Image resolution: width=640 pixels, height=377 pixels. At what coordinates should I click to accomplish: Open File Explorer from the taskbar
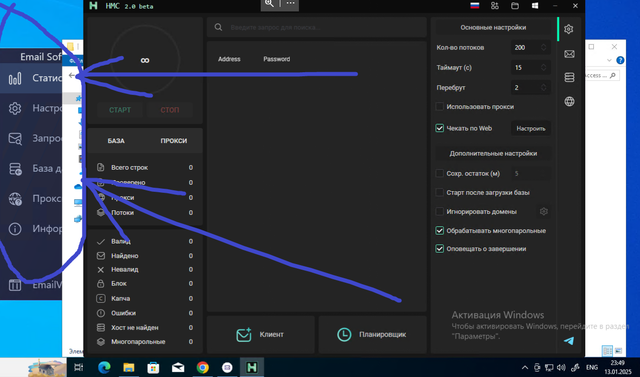coord(129,368)
